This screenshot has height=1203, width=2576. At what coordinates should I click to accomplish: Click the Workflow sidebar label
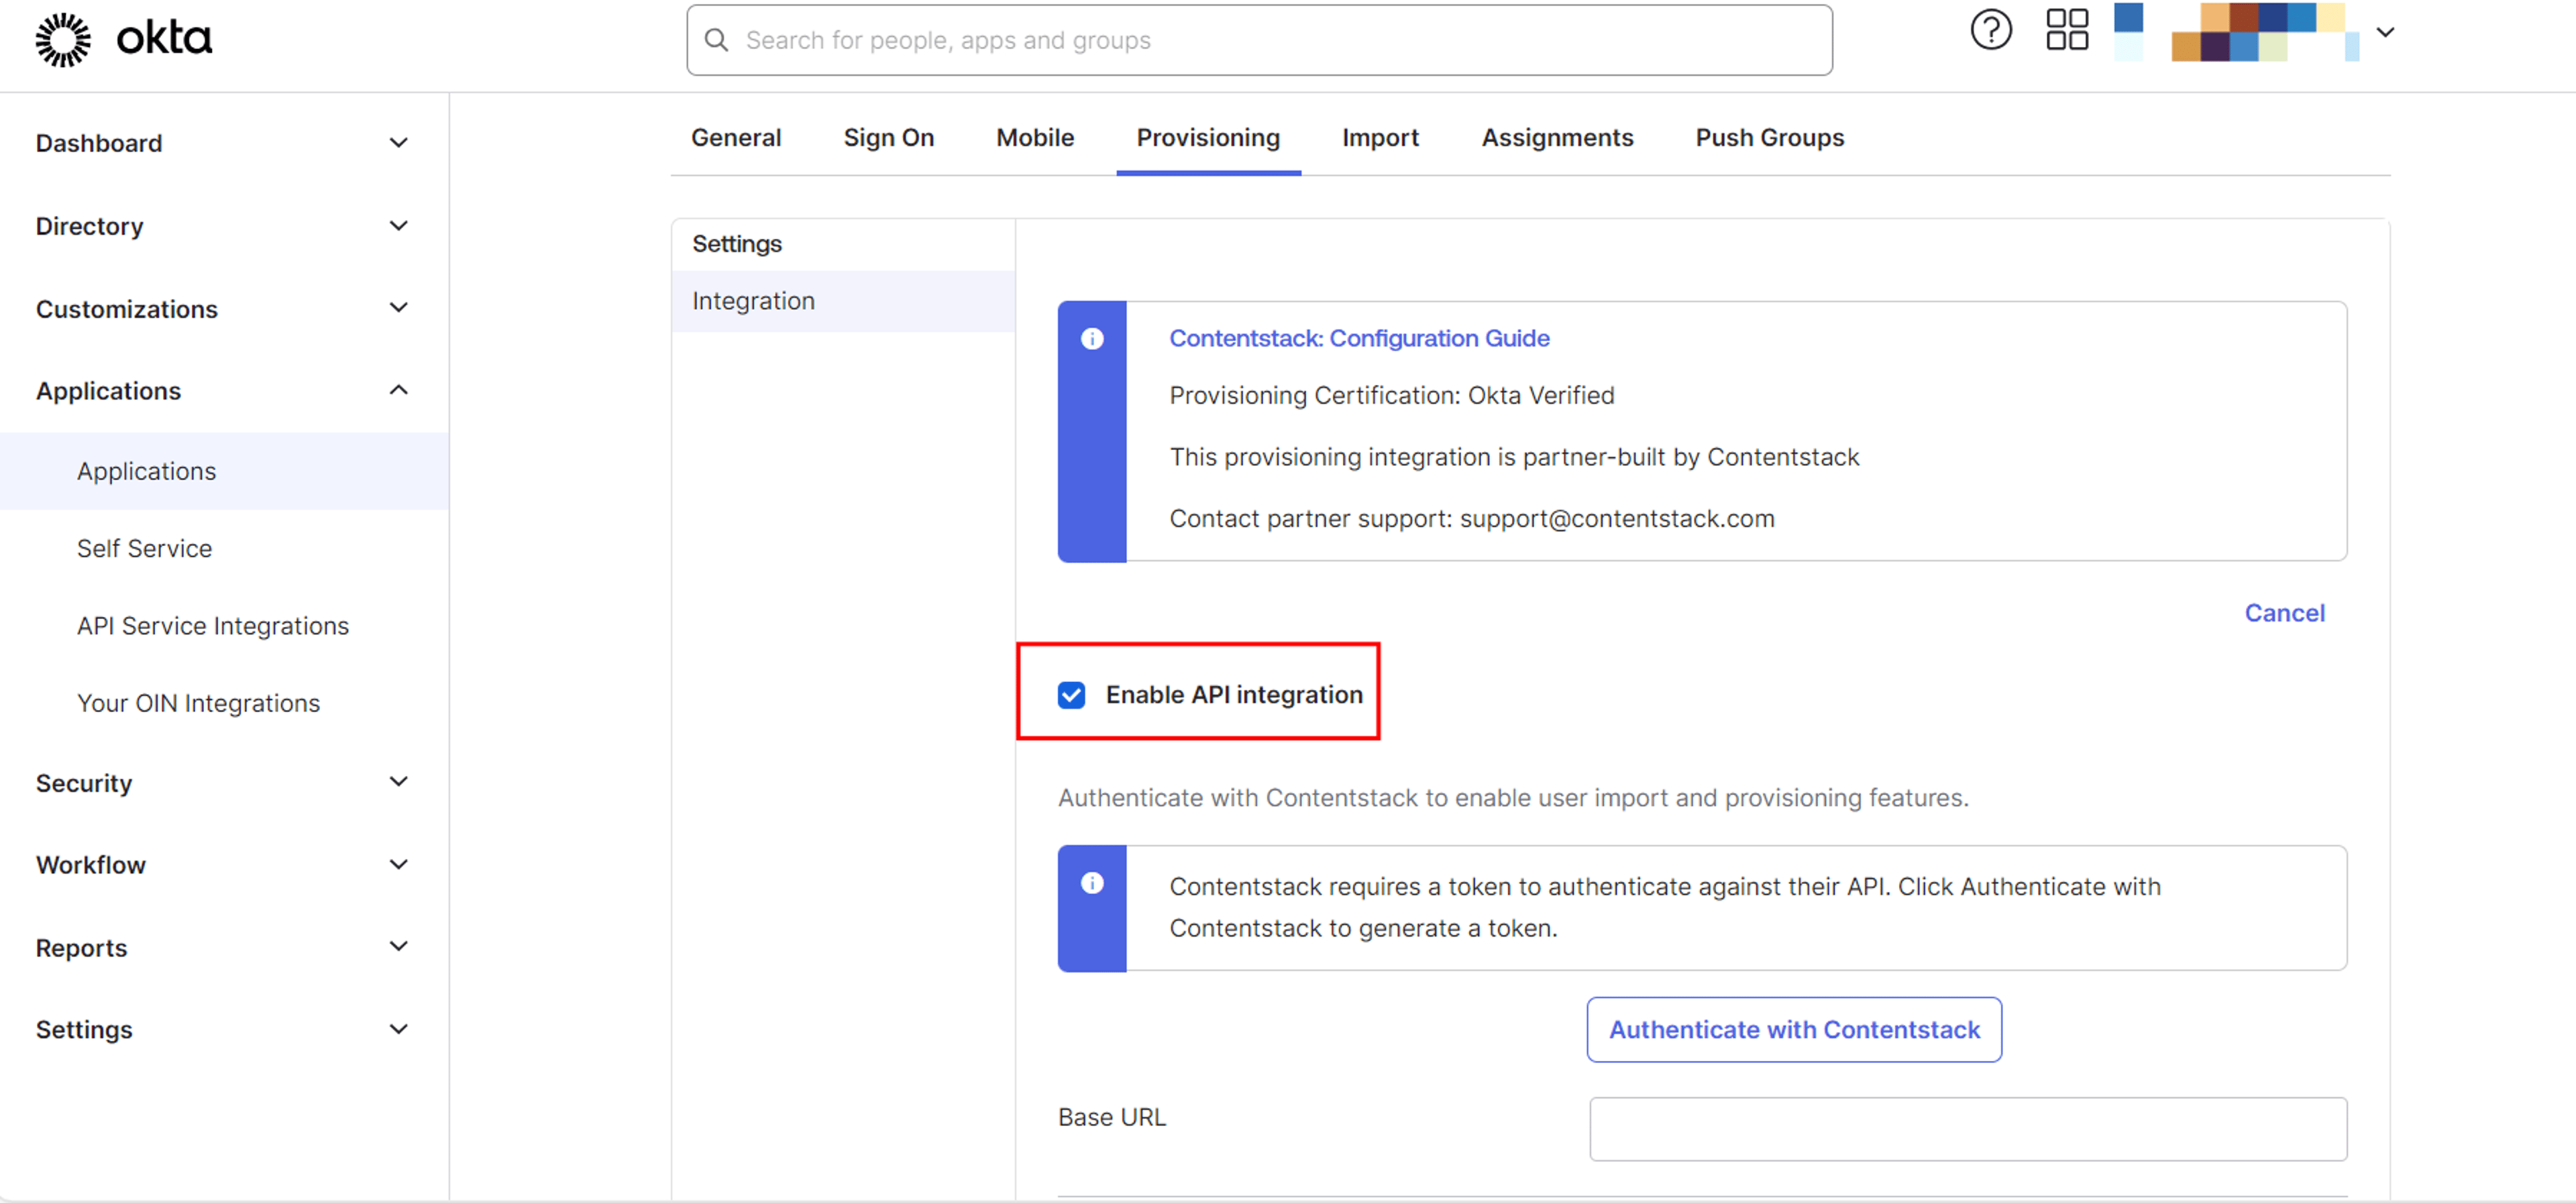click(90, 865)
